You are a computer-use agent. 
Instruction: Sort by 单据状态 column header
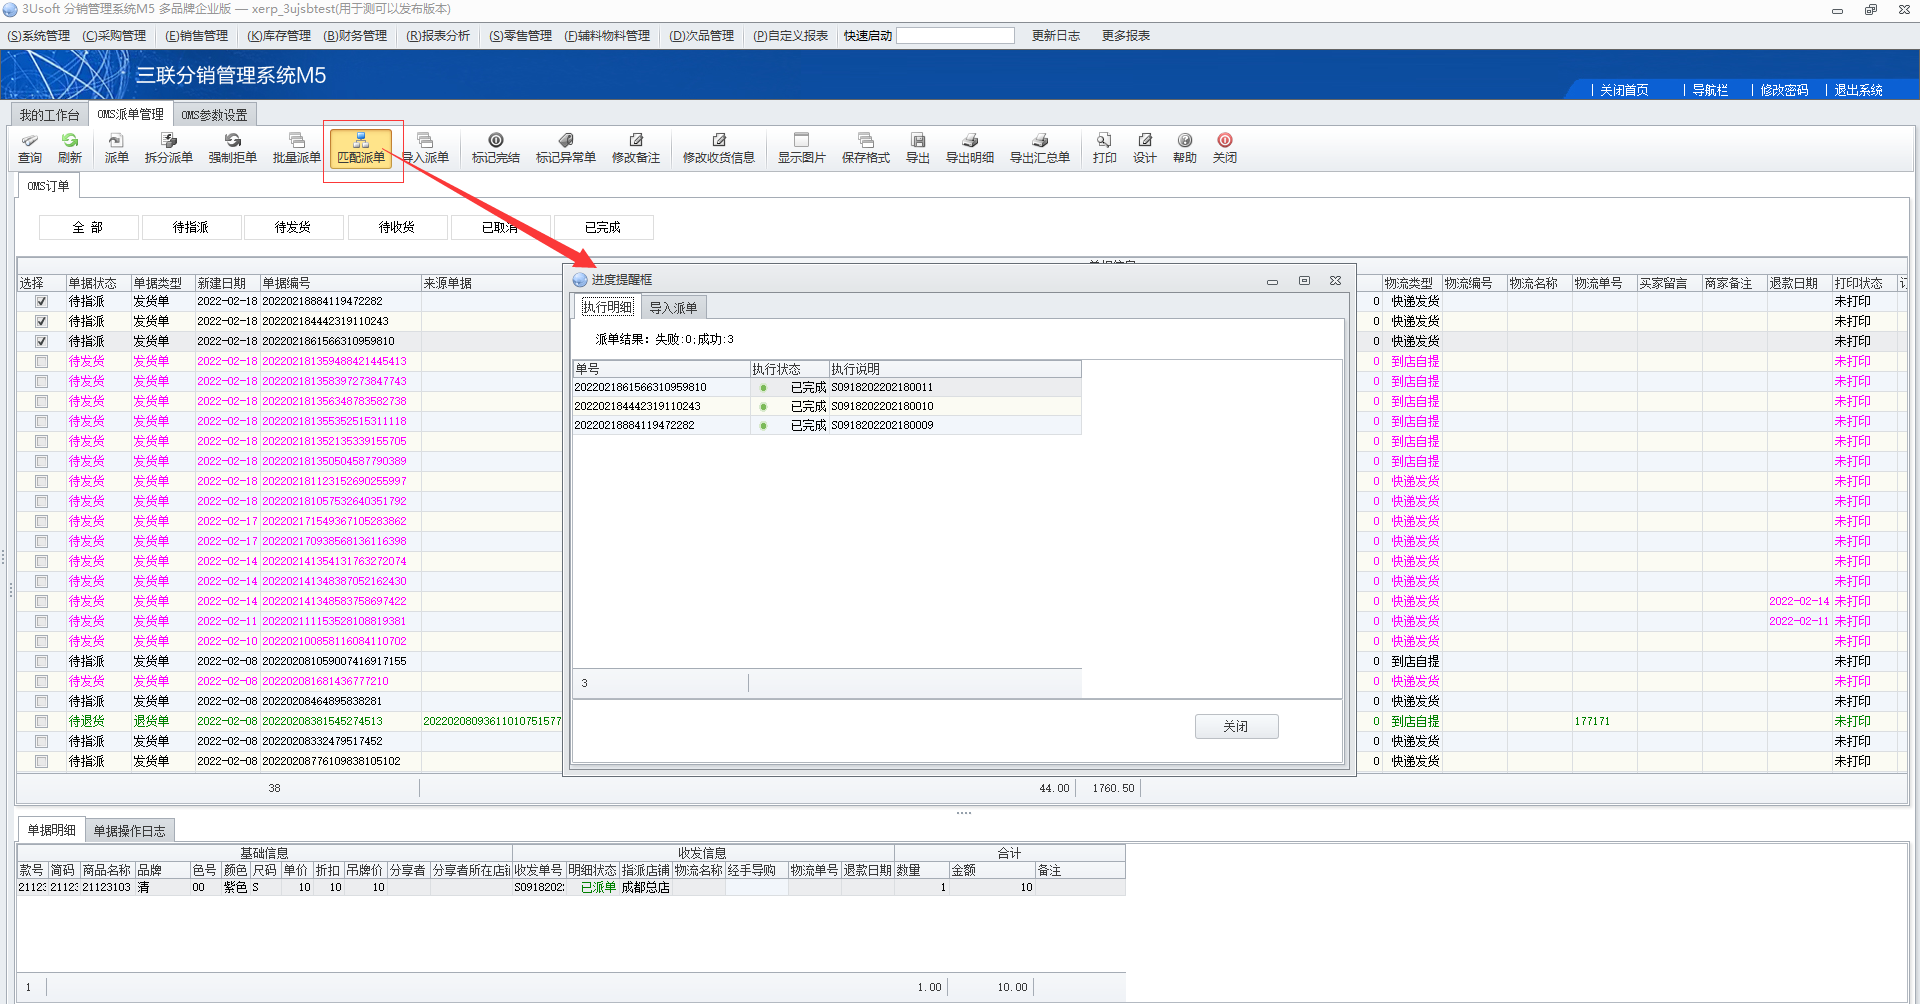point(97,283)
